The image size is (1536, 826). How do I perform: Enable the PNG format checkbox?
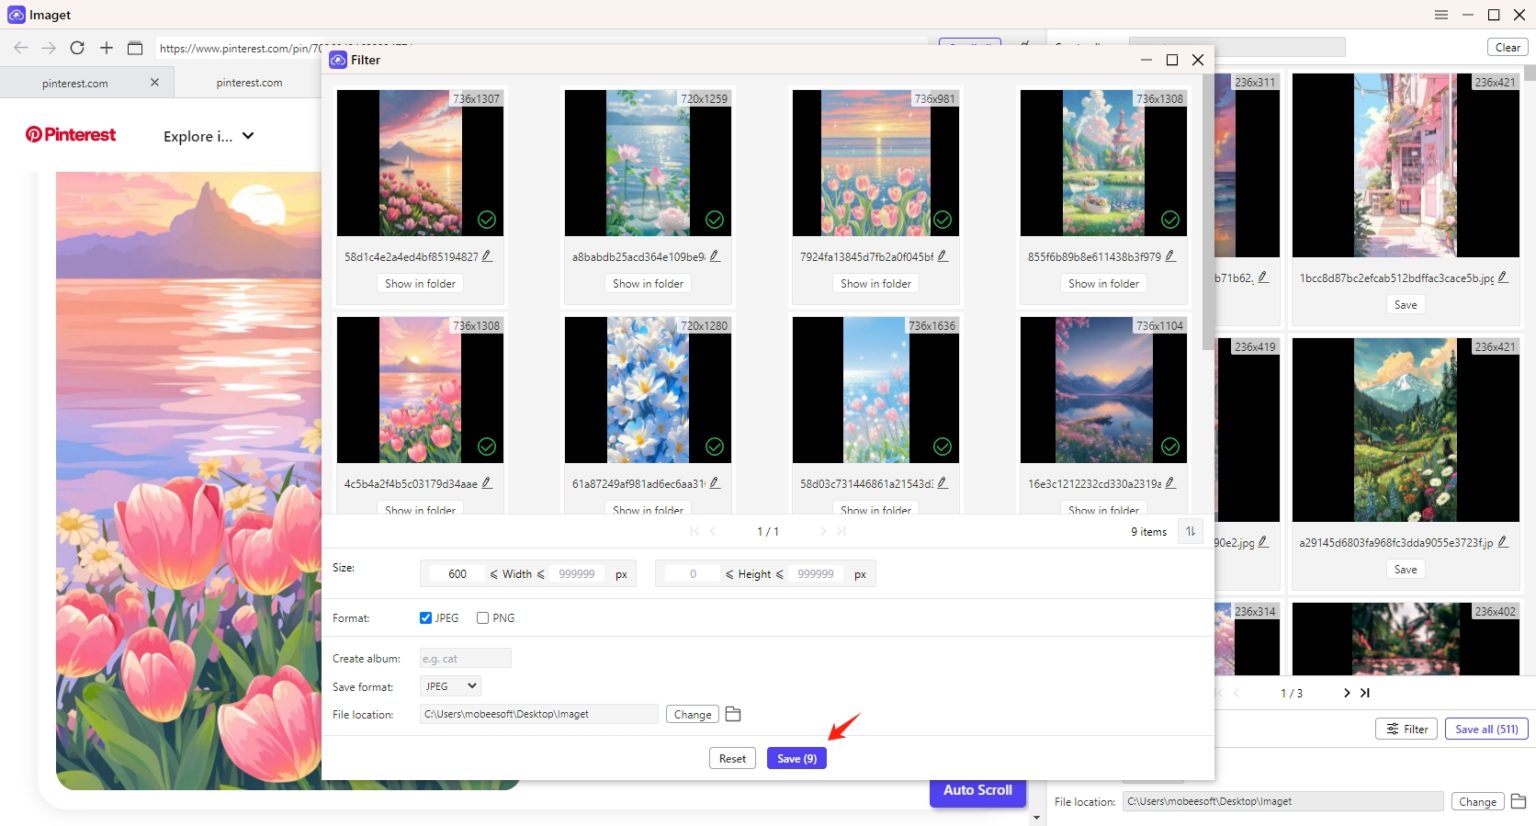coord(482,617)
